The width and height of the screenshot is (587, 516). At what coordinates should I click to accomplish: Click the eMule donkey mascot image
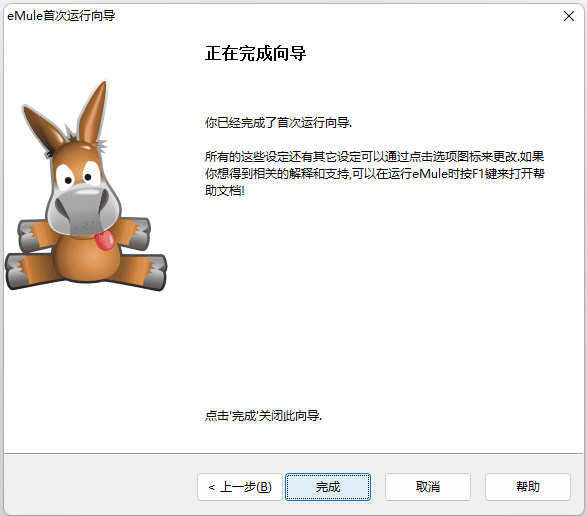86,186
